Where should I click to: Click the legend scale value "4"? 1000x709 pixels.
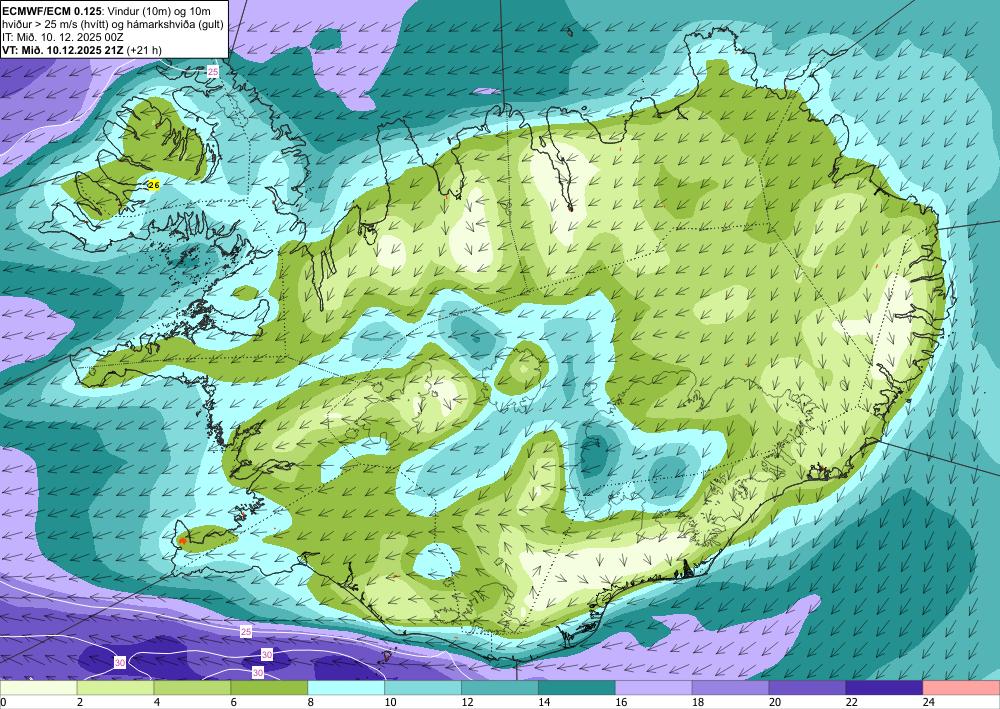[x=157, y=702]
